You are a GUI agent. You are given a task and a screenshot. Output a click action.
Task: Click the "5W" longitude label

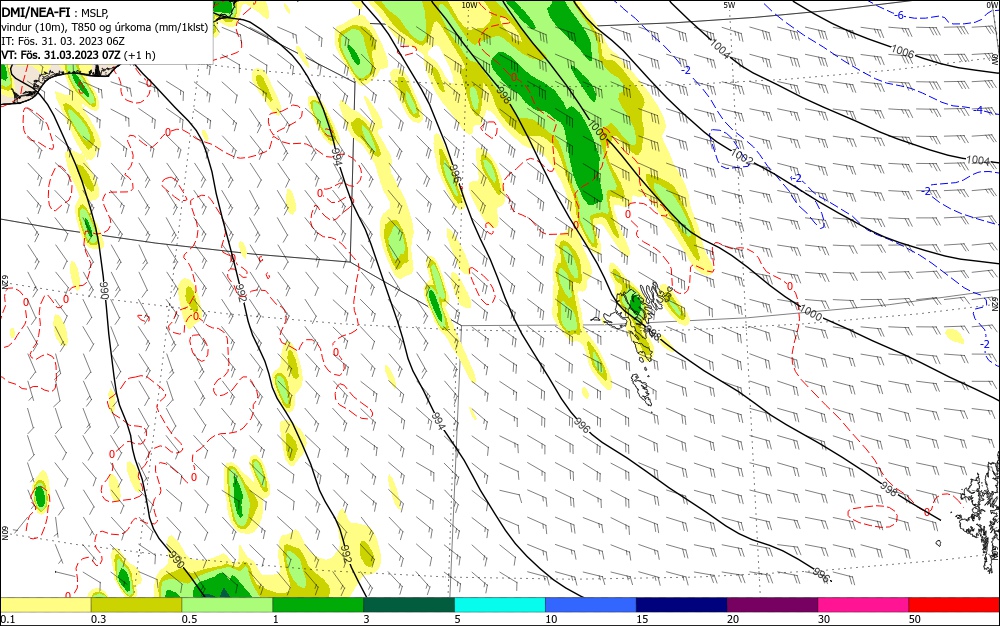click(x=730, y=5)
